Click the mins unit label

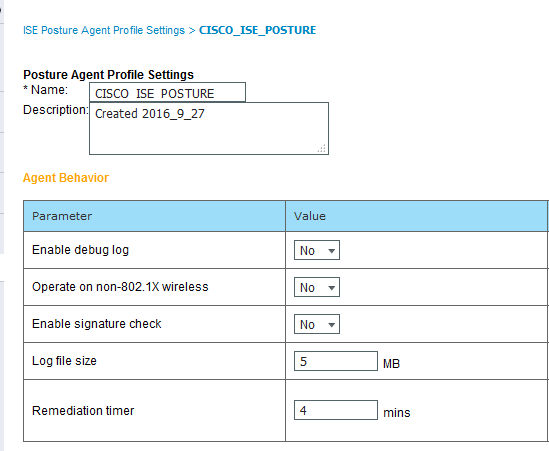click(x=397, y=412)
